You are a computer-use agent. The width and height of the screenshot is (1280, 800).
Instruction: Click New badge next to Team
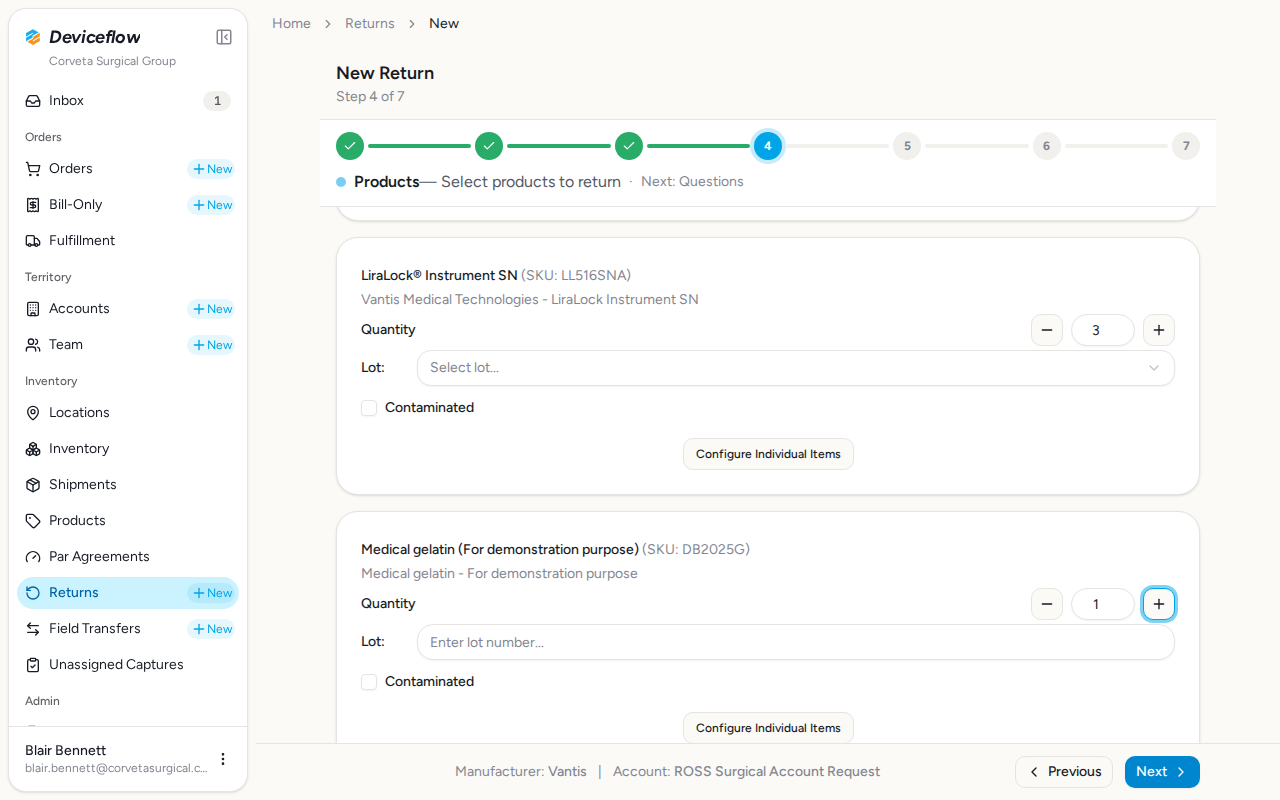pos(212,345)
